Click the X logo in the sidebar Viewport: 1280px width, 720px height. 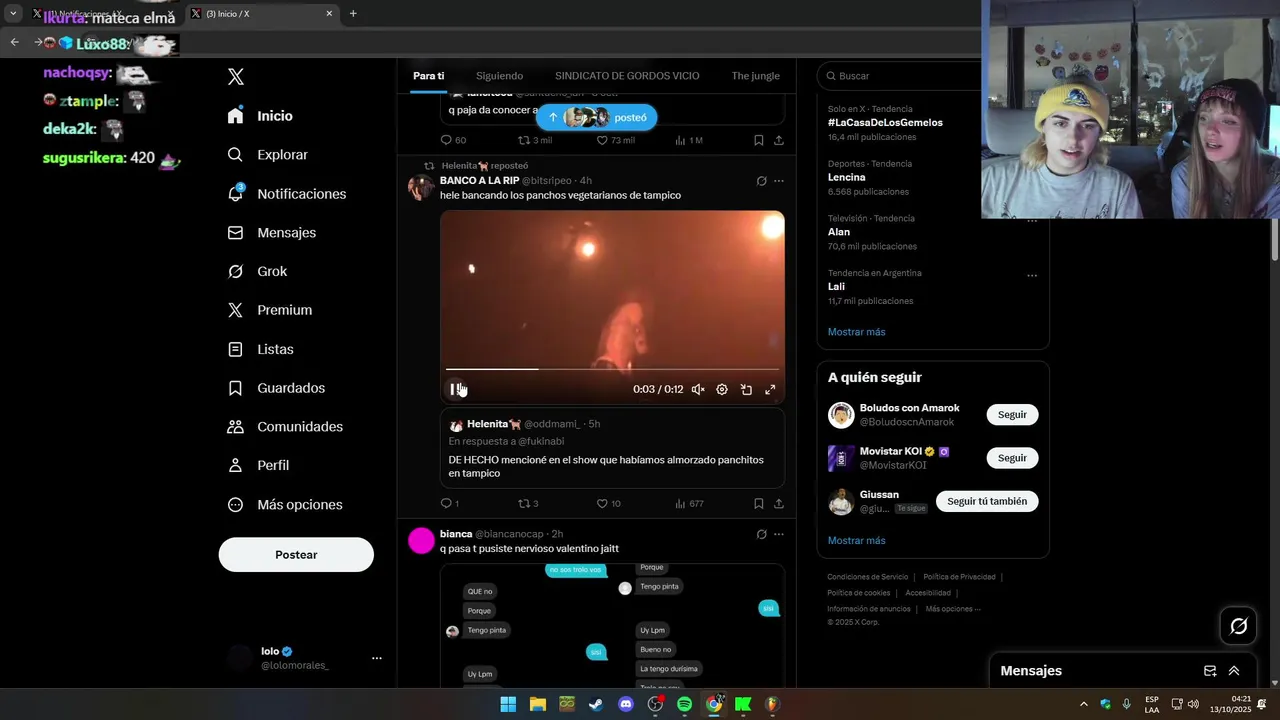click(236, 77)
